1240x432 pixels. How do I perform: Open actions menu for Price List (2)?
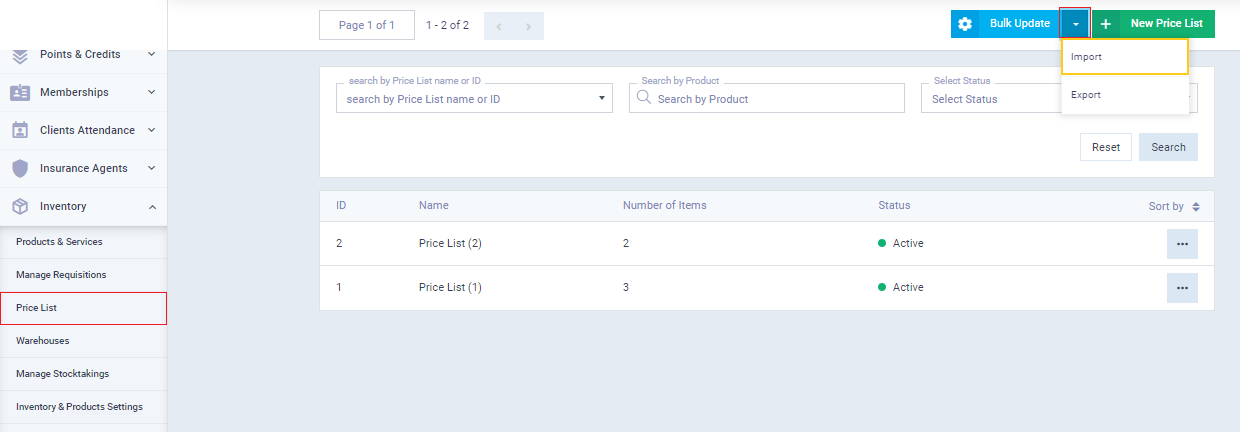[x=1182, y=244]
